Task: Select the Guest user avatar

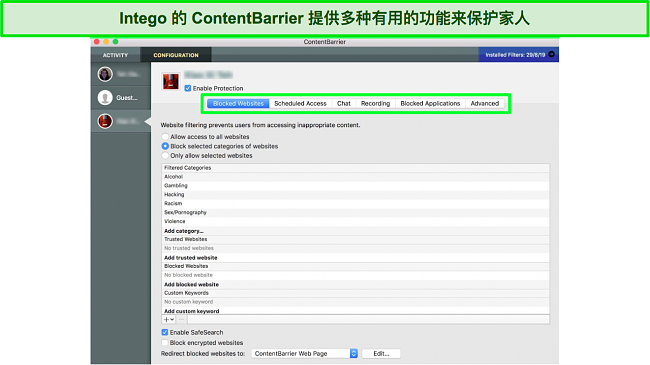Action: 105,98
